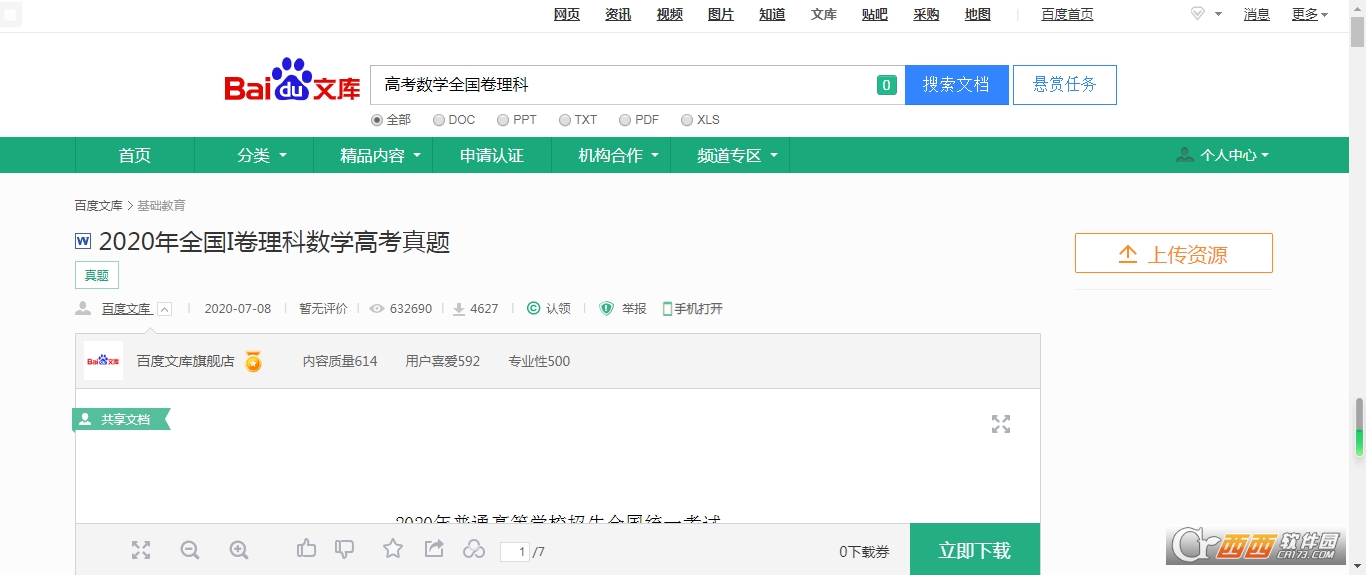Open the 百度首页 link
Screen dimensions: 1366x575
(x=1067, y=14)
